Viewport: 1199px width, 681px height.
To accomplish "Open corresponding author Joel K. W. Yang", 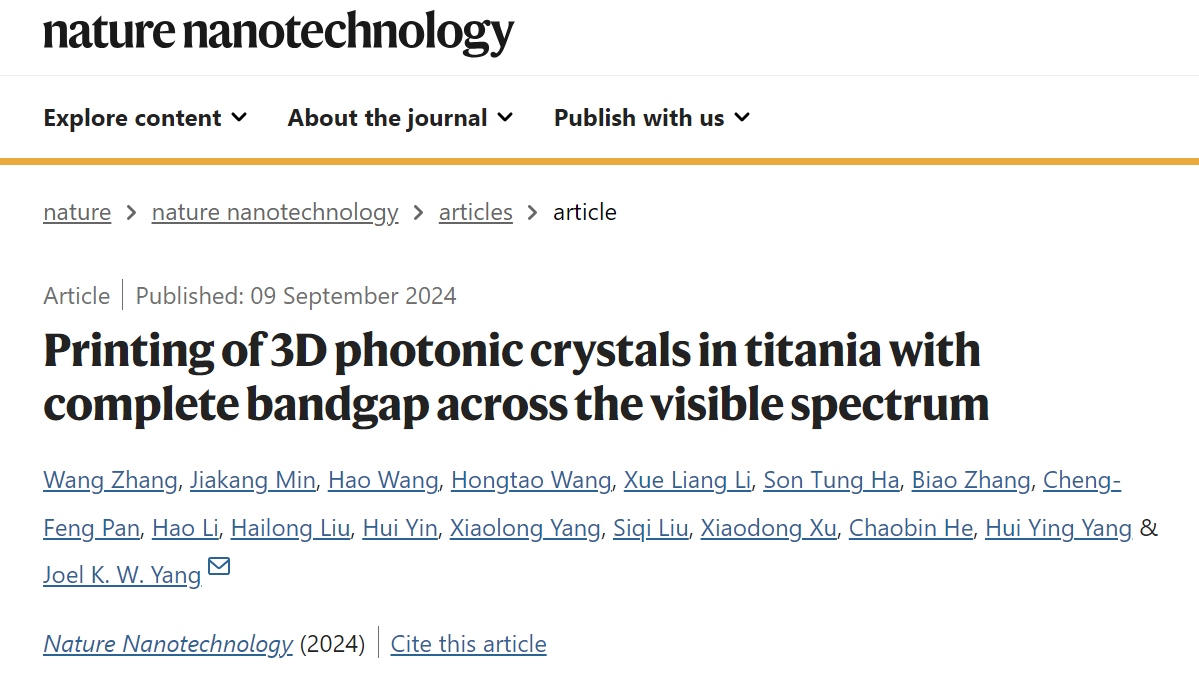I will [122, 575].
